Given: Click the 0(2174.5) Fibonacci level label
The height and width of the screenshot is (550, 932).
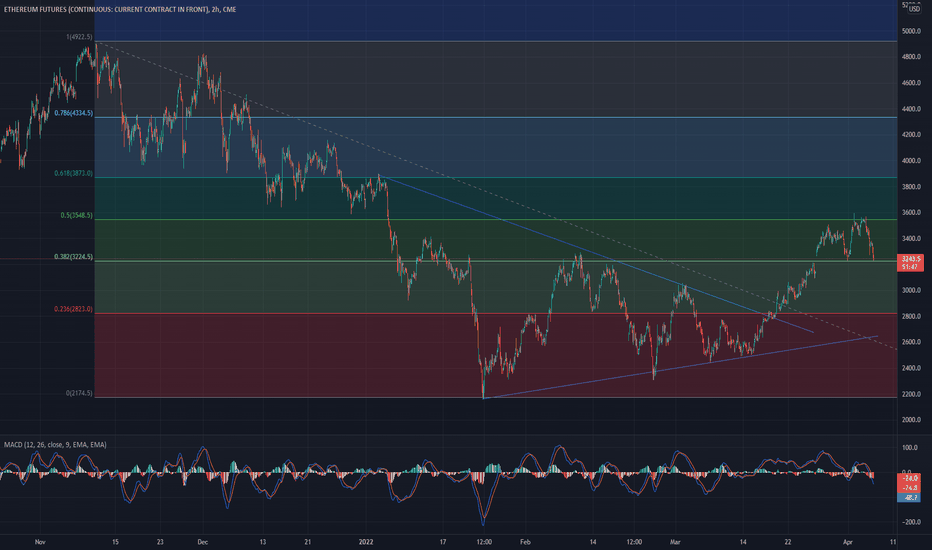Looking at the screenshot, I should 79,393.
